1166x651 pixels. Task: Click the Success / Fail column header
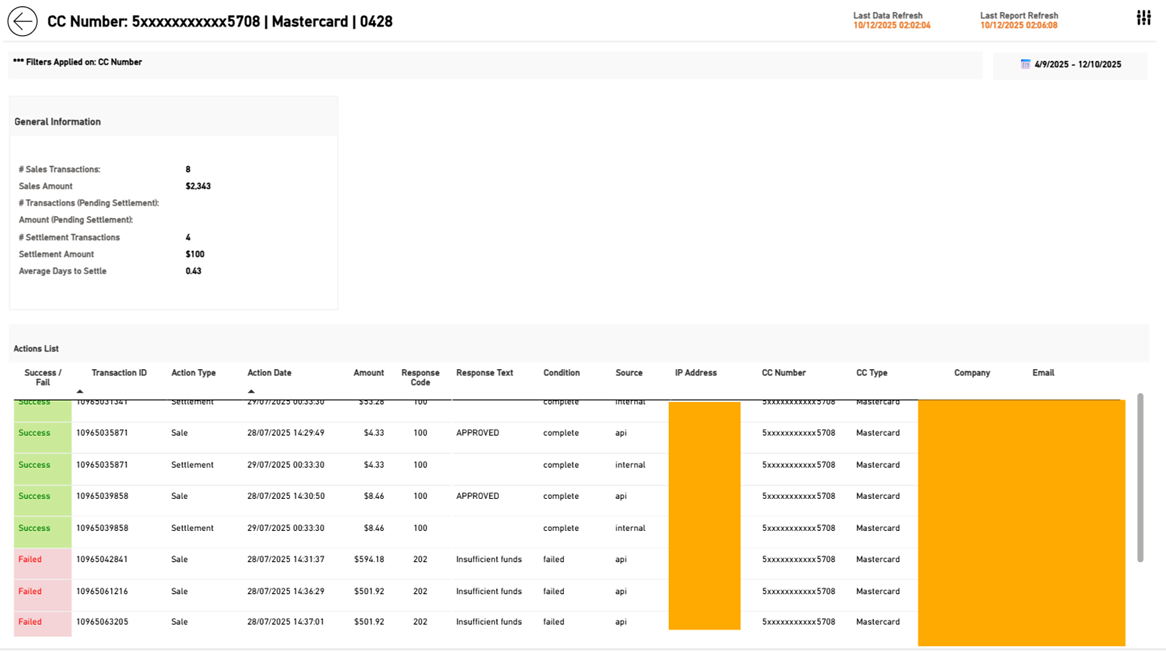(x=43, y=377)
